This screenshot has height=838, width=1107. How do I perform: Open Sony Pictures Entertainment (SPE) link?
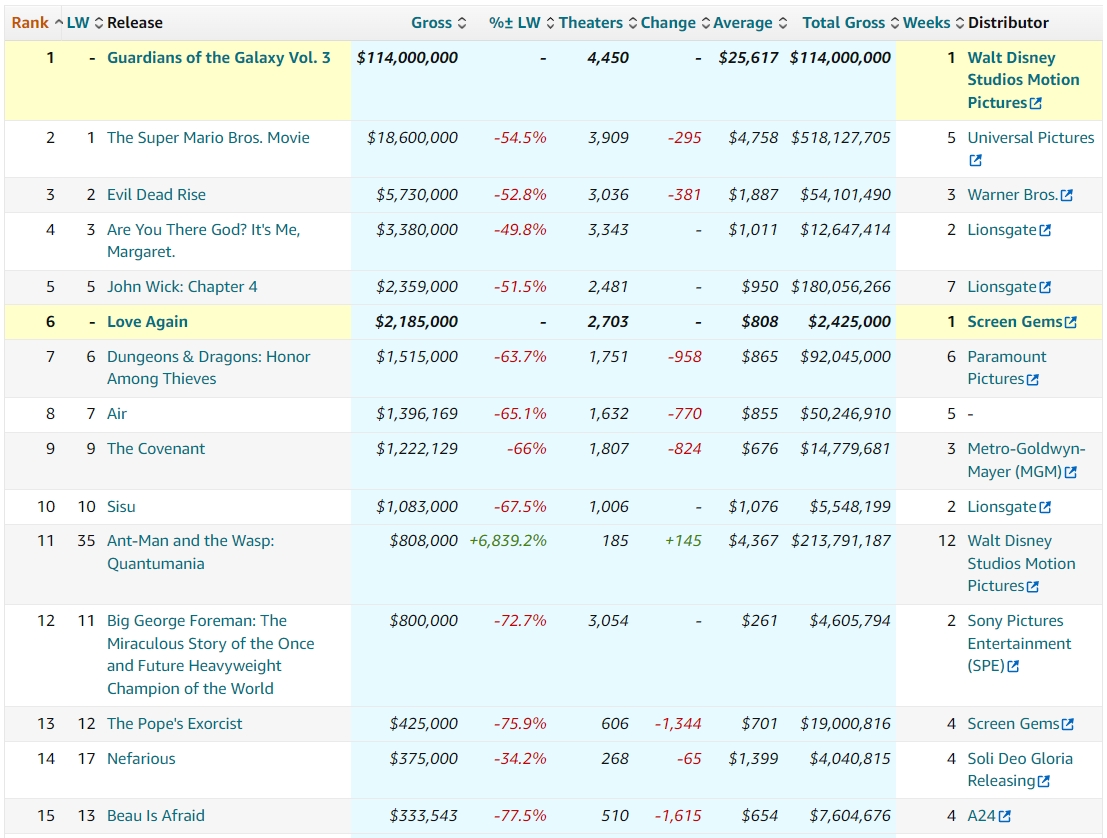(1019, 643)
